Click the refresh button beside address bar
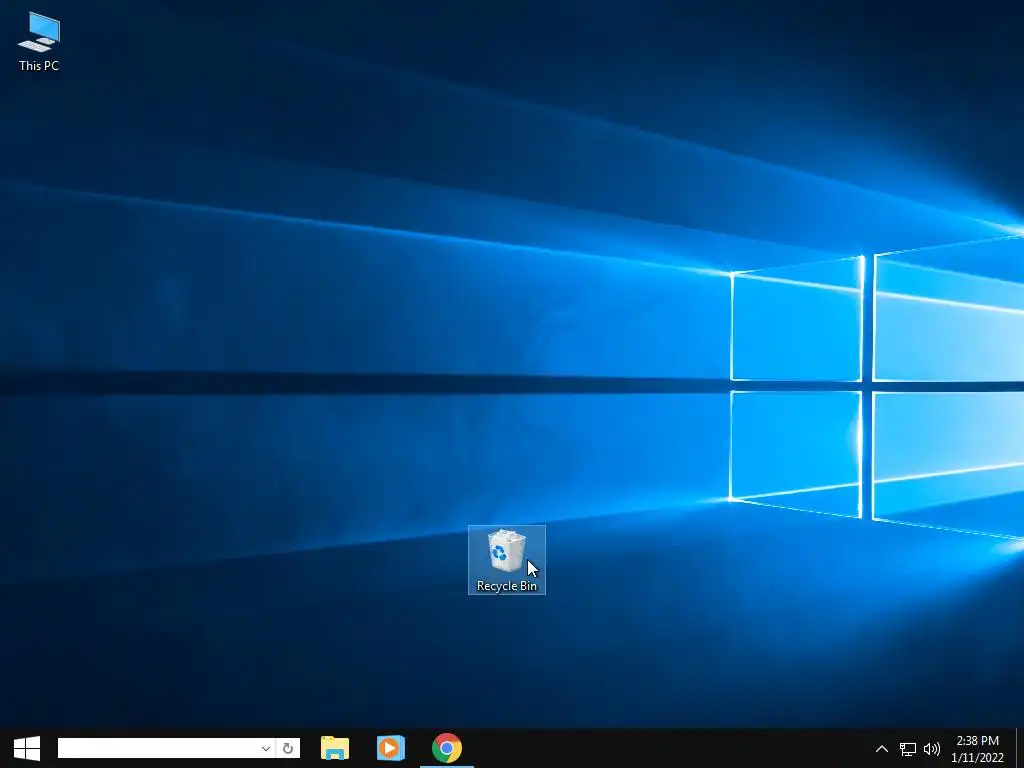The image size is (1024, 768). tap(288, 748)
